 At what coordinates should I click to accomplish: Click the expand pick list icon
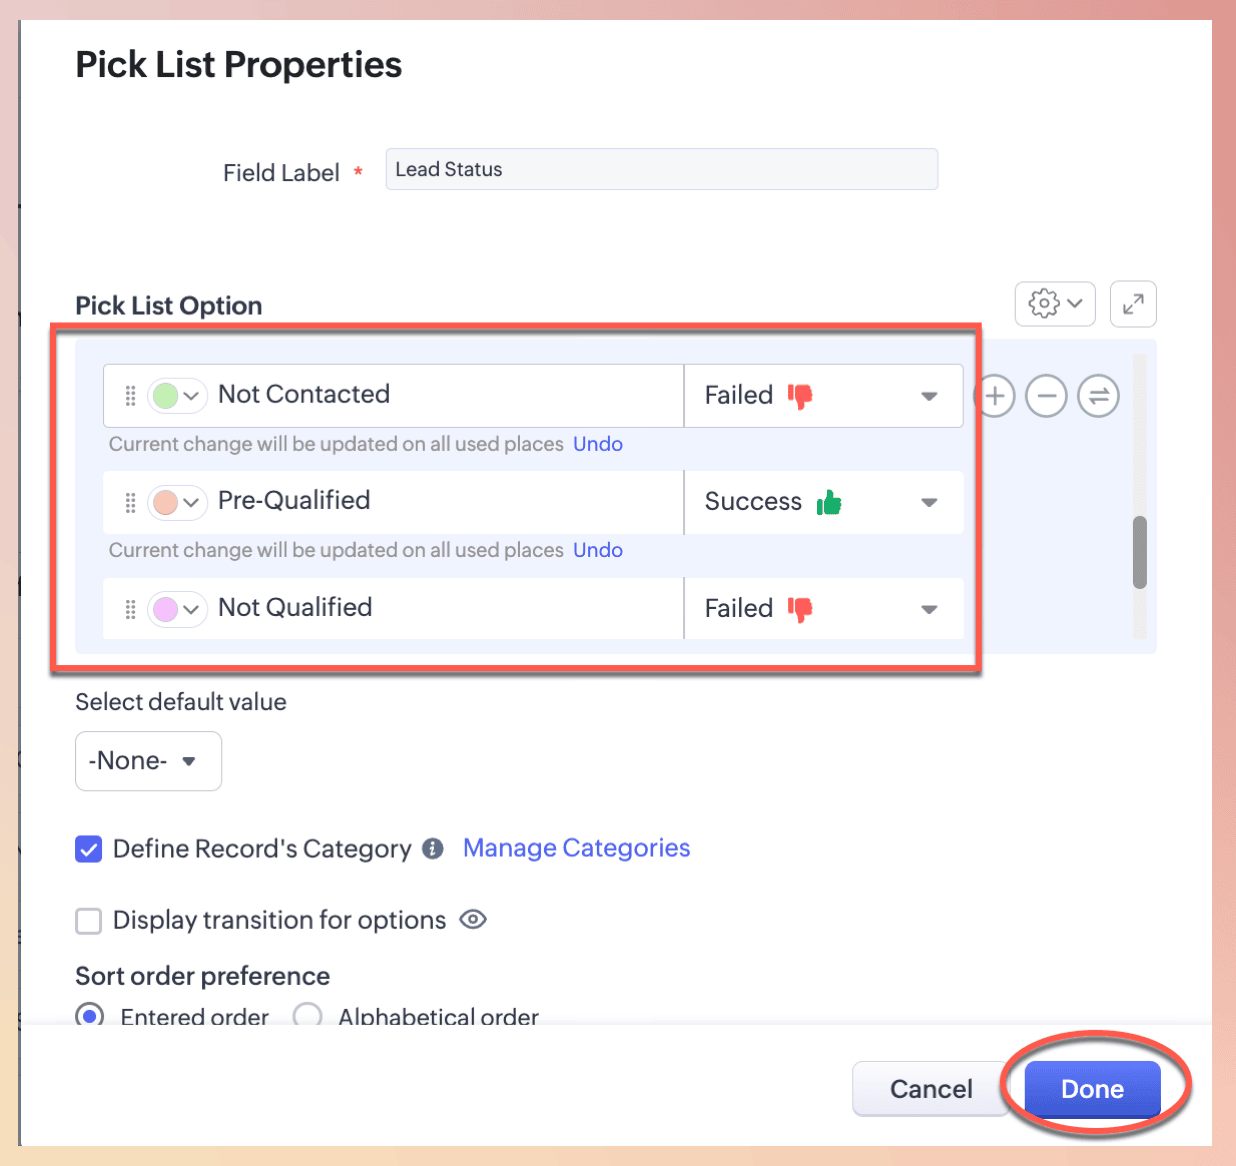(1133, 303)
